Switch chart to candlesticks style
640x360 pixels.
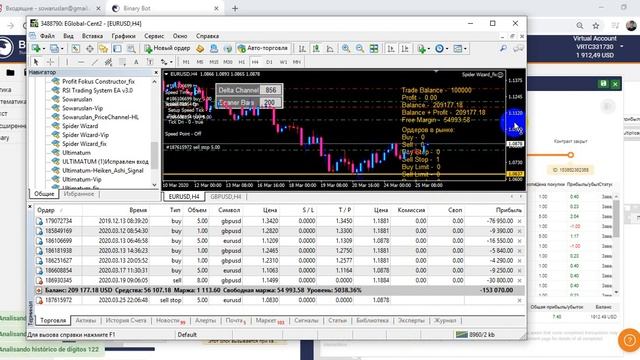(x=316, y=49)
